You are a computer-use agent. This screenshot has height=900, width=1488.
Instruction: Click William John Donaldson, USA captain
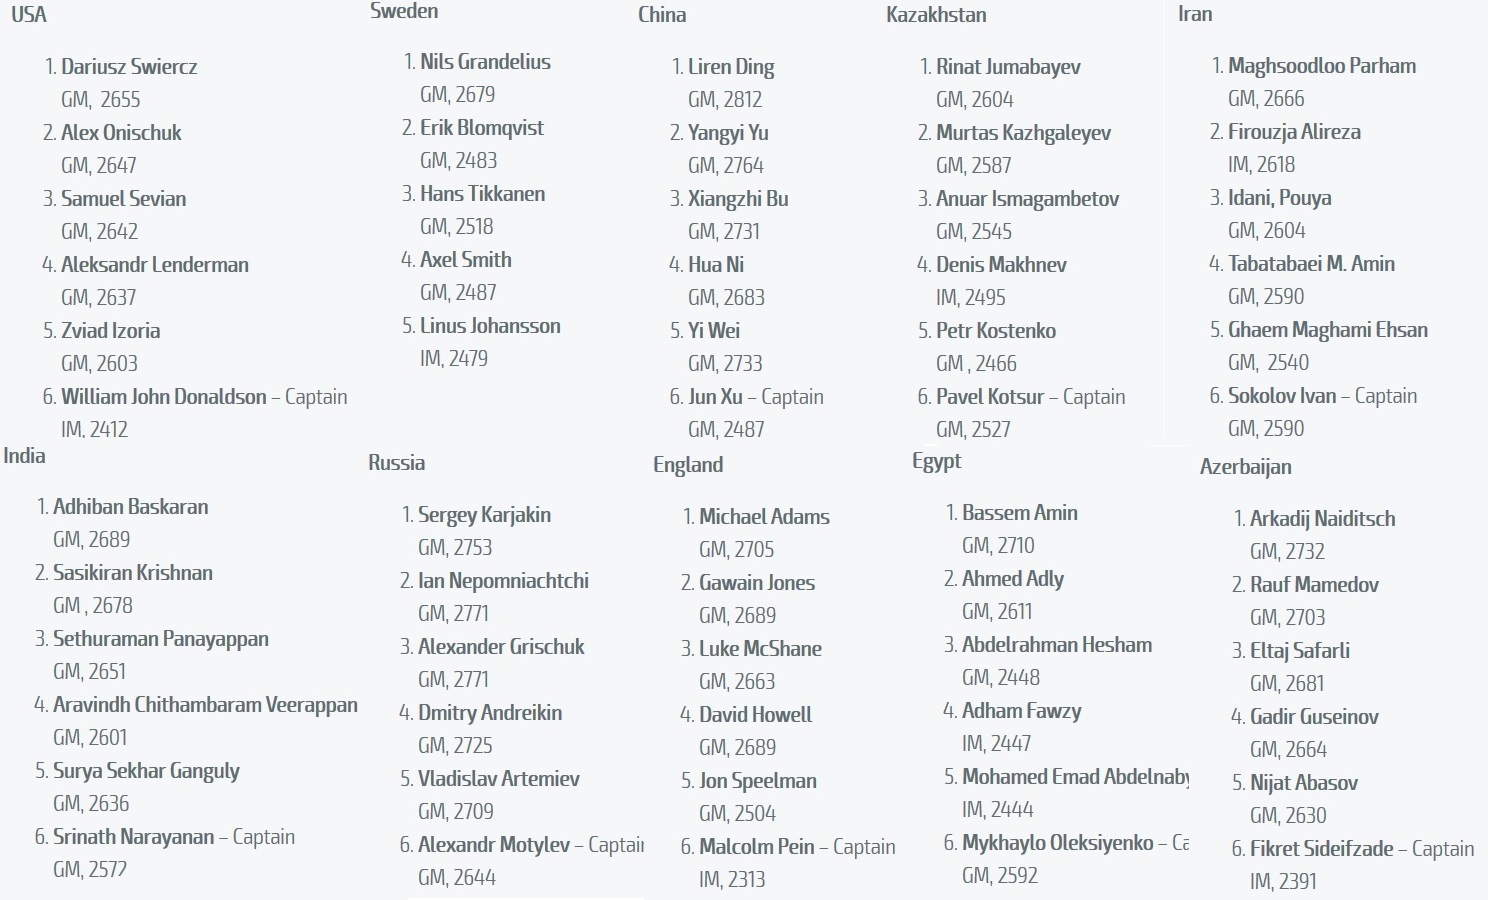164,397
